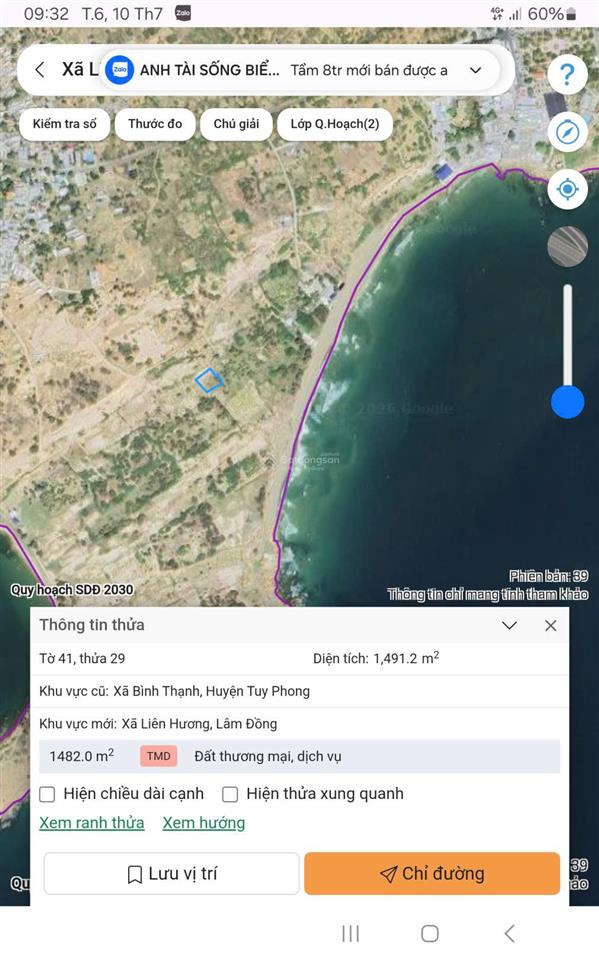
Task: Select the Kiểm tra sổ option
Action: 65,124
